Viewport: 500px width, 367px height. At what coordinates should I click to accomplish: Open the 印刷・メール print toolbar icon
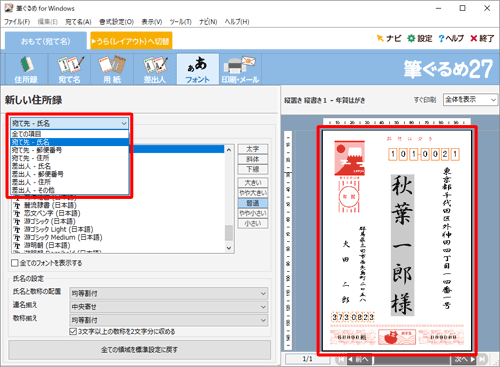point(240,69)
